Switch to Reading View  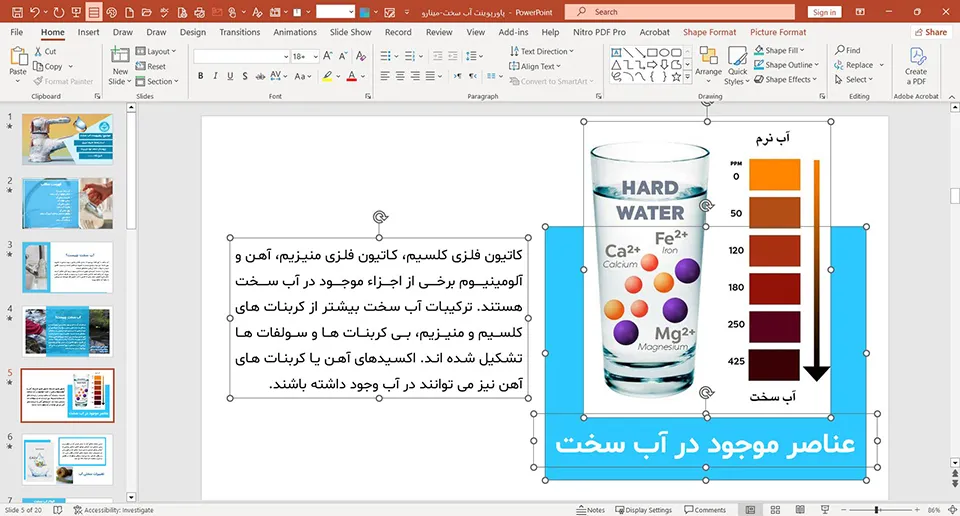(x=800, y=510)
